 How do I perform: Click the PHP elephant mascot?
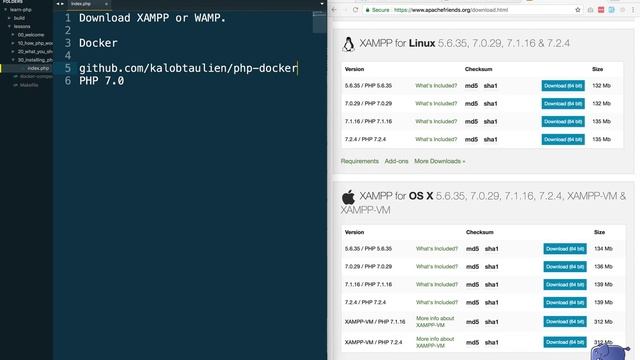(610, 352)
